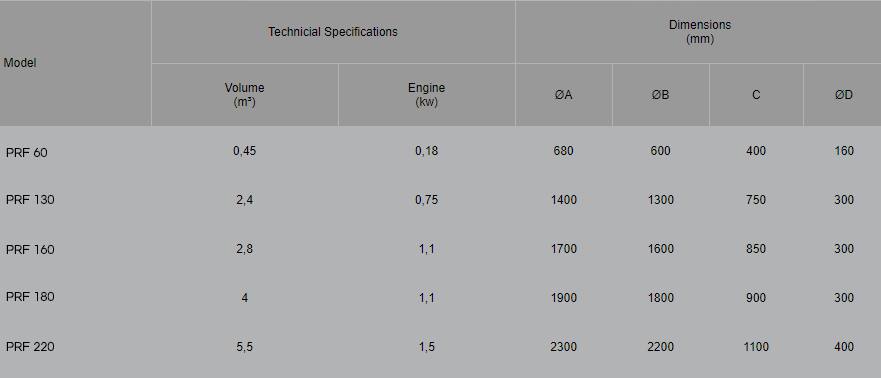This screenshot has width=881, height=378.
Task: Click the C column header
Action: coord(756,95)
